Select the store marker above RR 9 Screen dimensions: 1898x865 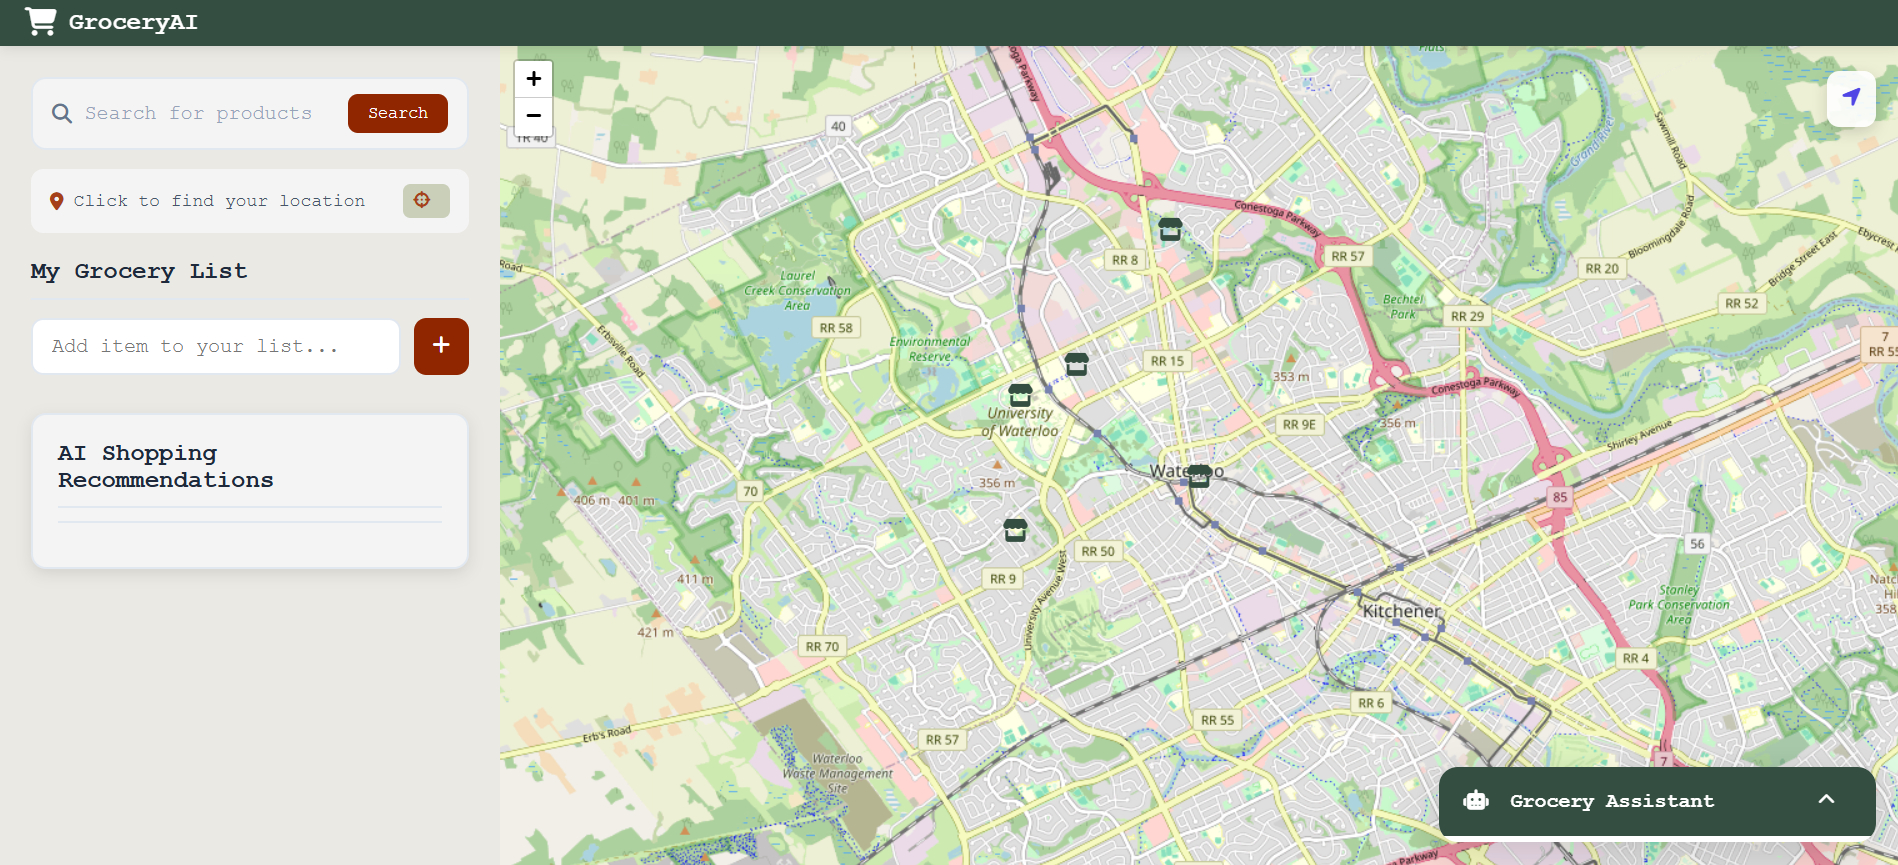(1015, 530)
